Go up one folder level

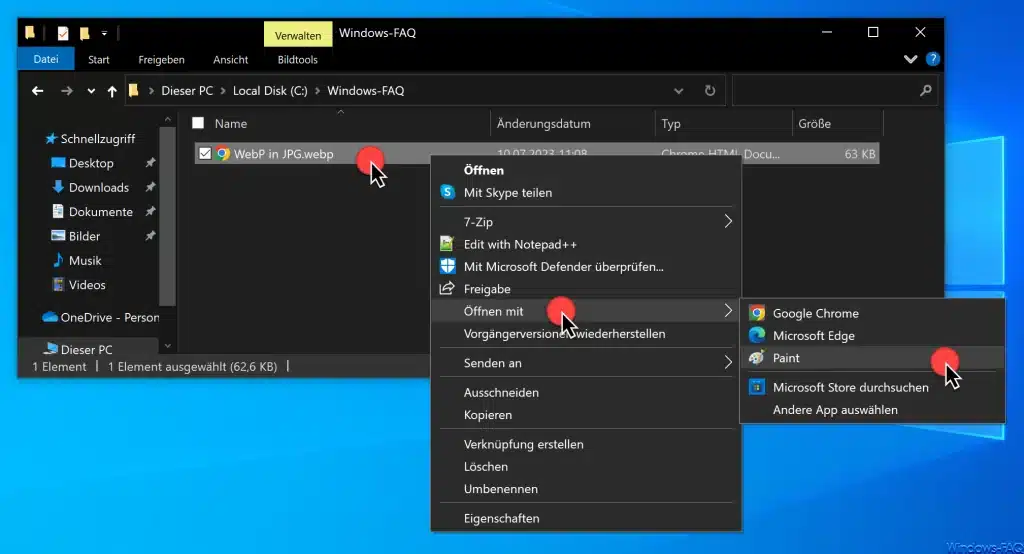(112, 91)
